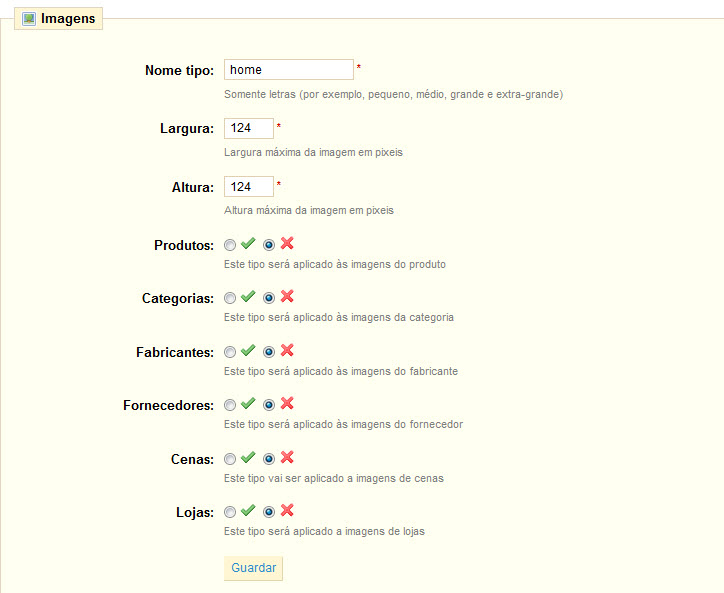The height and width of the screenshot is (593, 724).
Task: Focus the Altura height input field
Action: (x=249, y=187)
